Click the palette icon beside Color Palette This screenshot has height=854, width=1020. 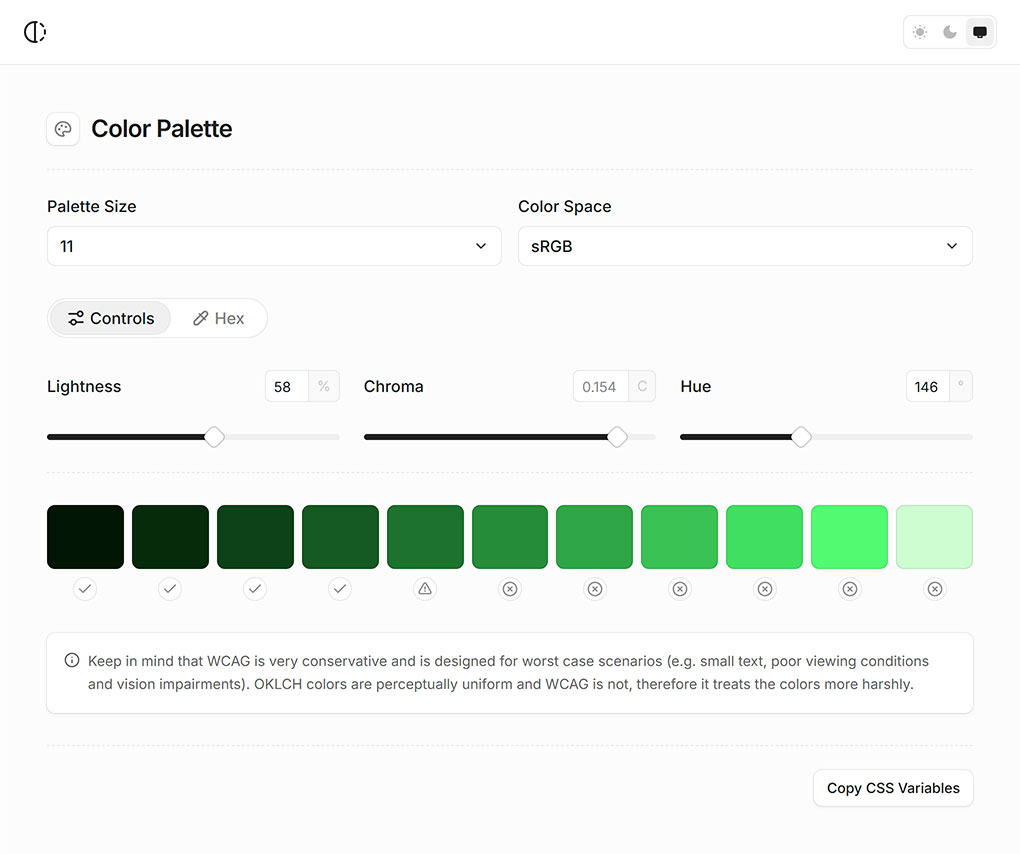pyautogui.click(x=63, y=129)
